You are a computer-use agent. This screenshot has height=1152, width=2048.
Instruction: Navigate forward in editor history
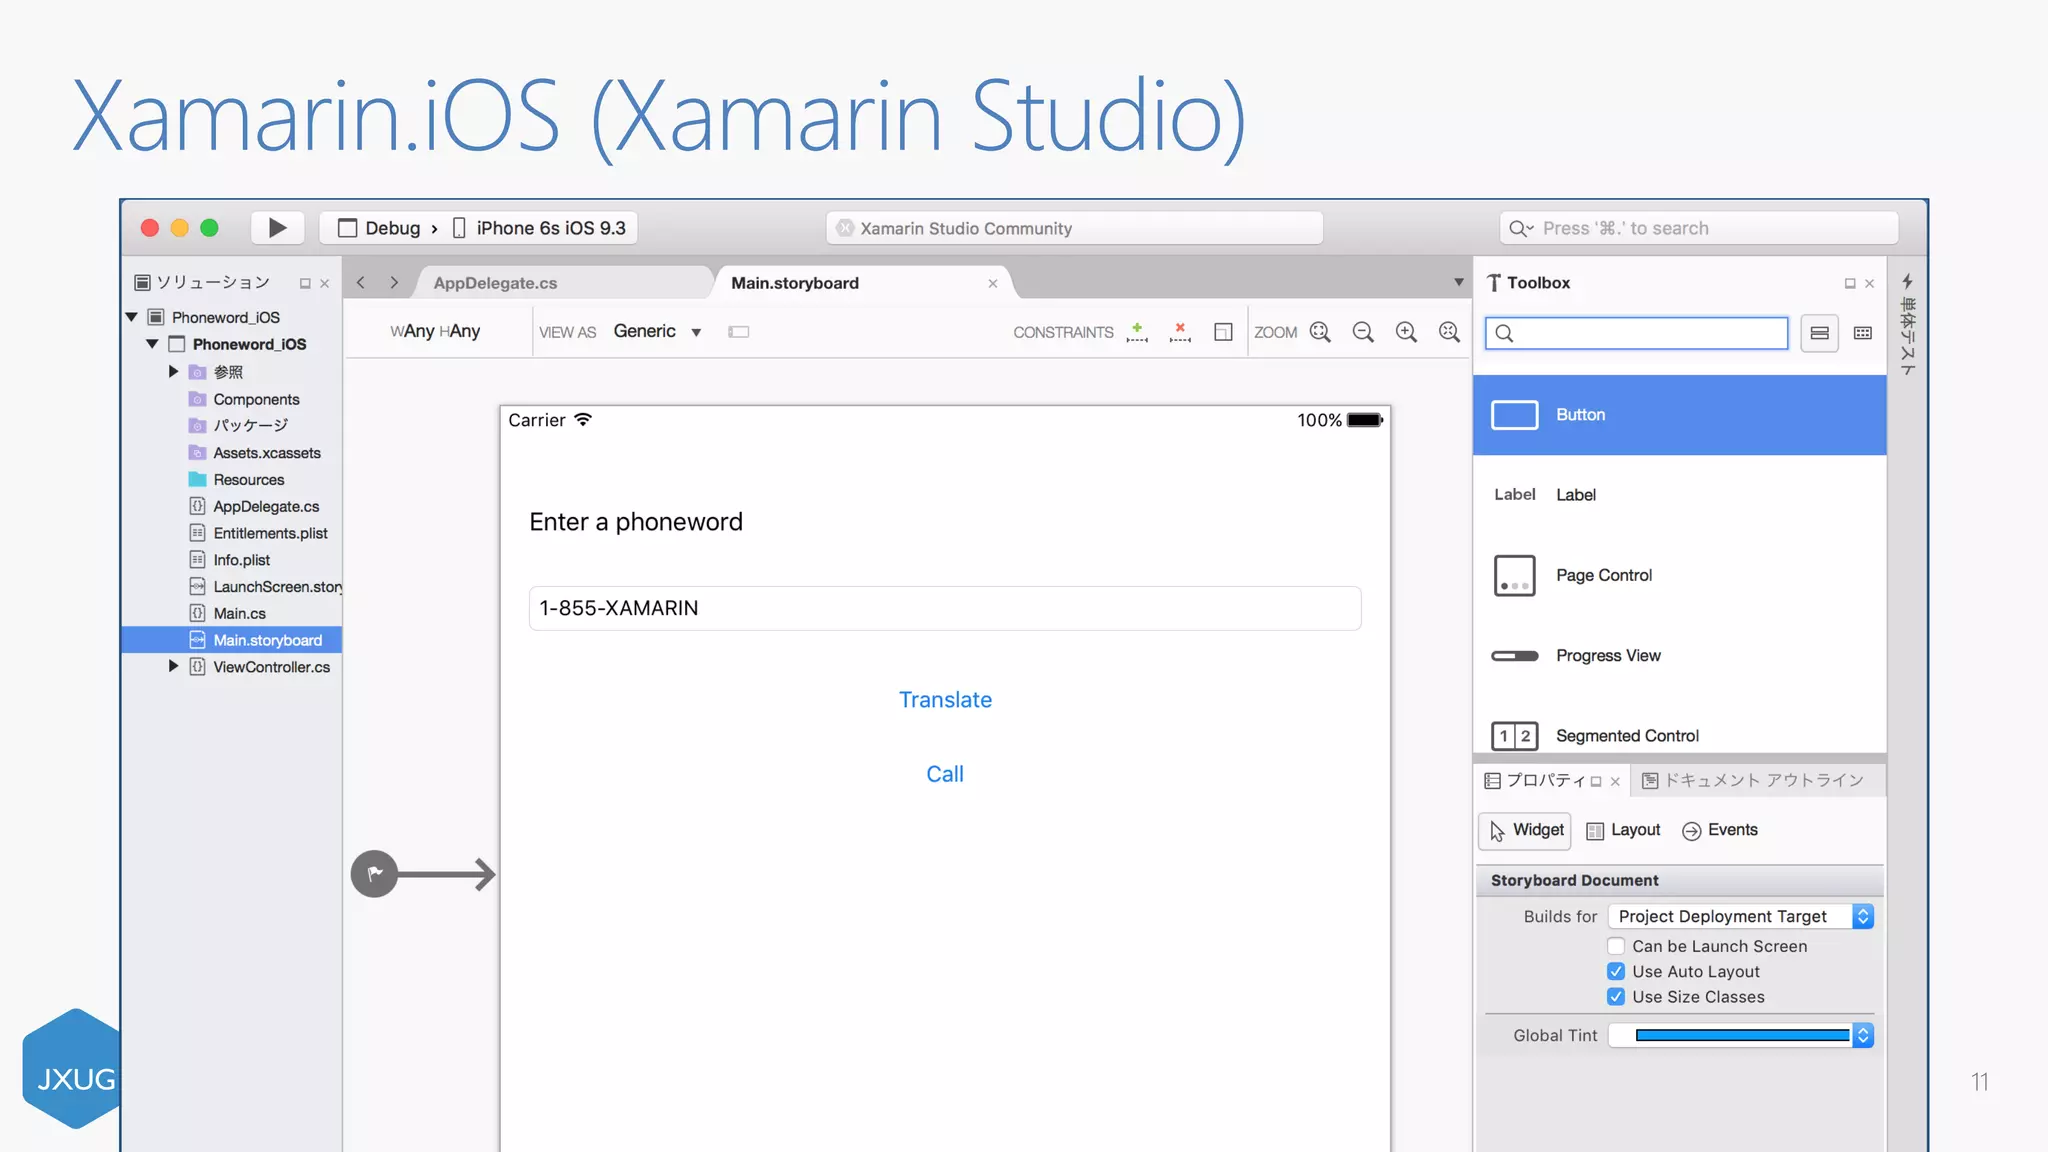pos(394,283)
